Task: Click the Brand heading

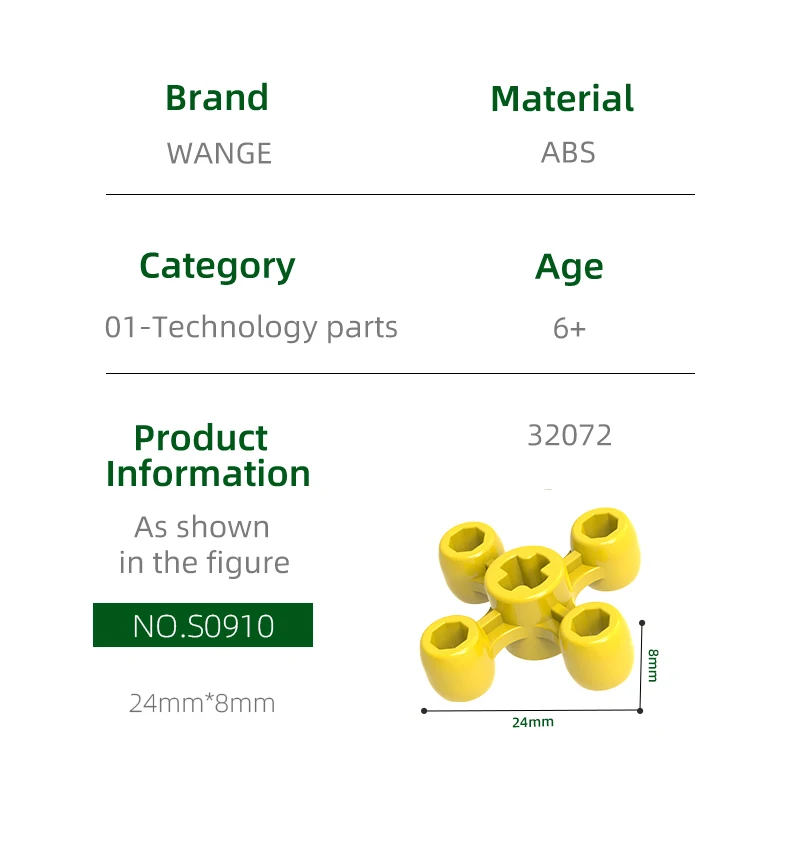Action: (217, 98)
